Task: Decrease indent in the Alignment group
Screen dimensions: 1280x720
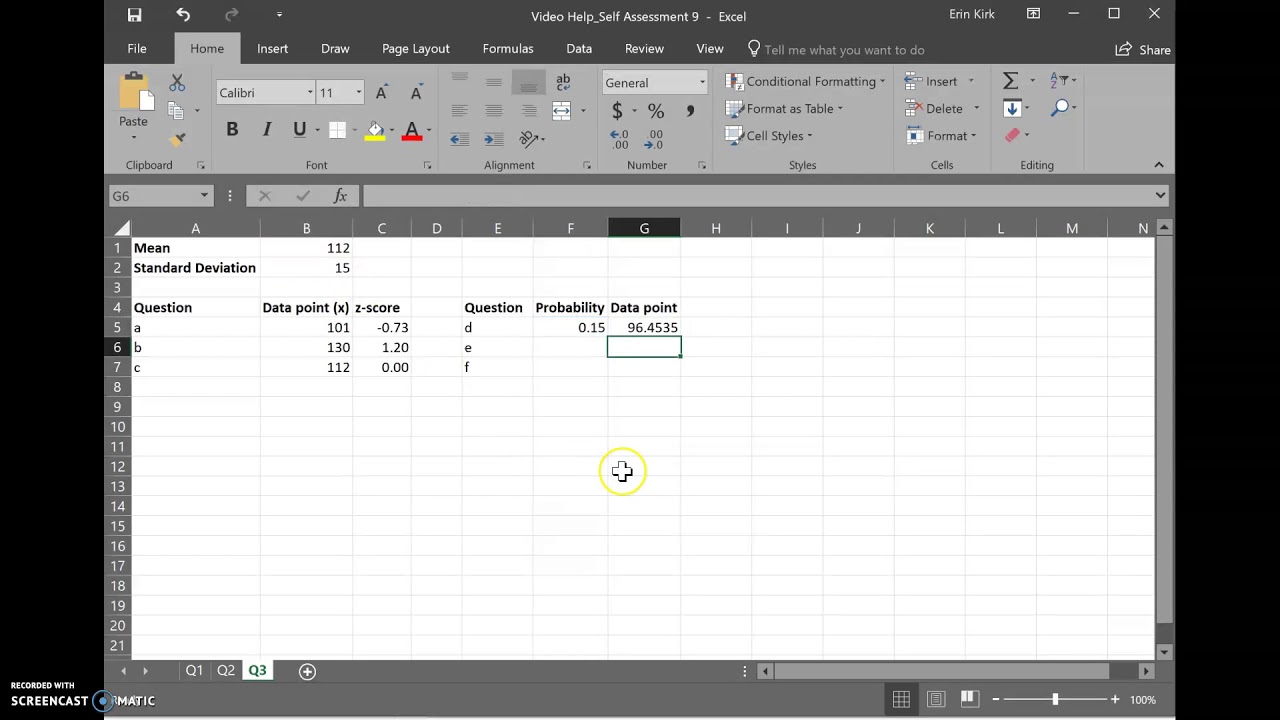Action: tap(459, 139)
